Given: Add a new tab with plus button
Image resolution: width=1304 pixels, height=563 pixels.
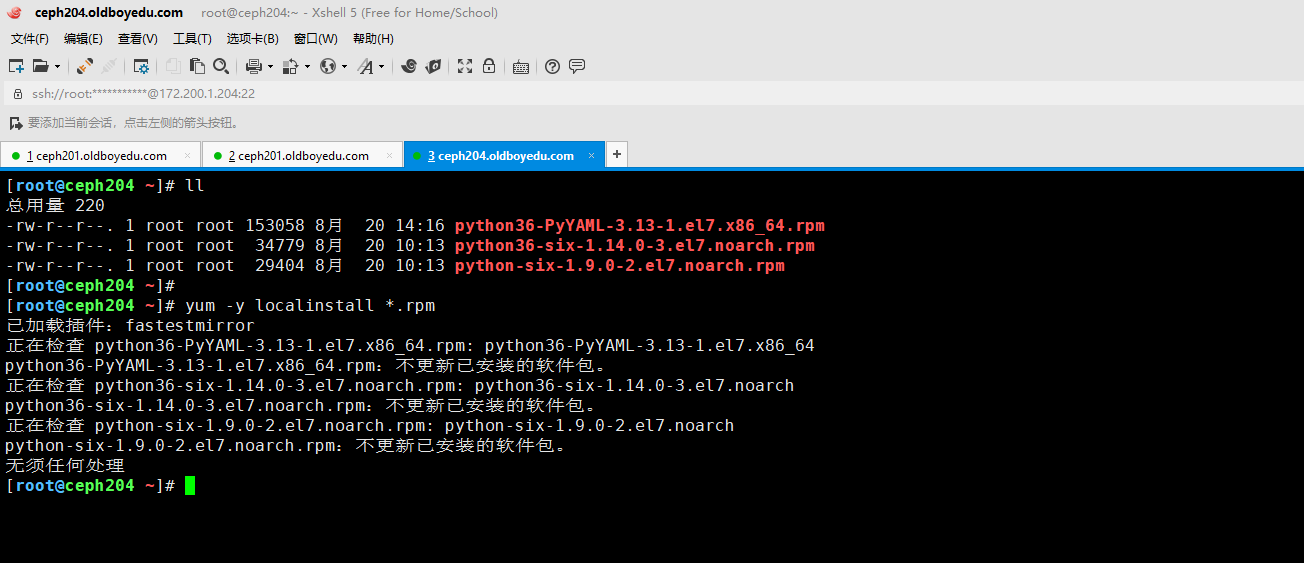Looking at the screenshot, I should (617, 155).
